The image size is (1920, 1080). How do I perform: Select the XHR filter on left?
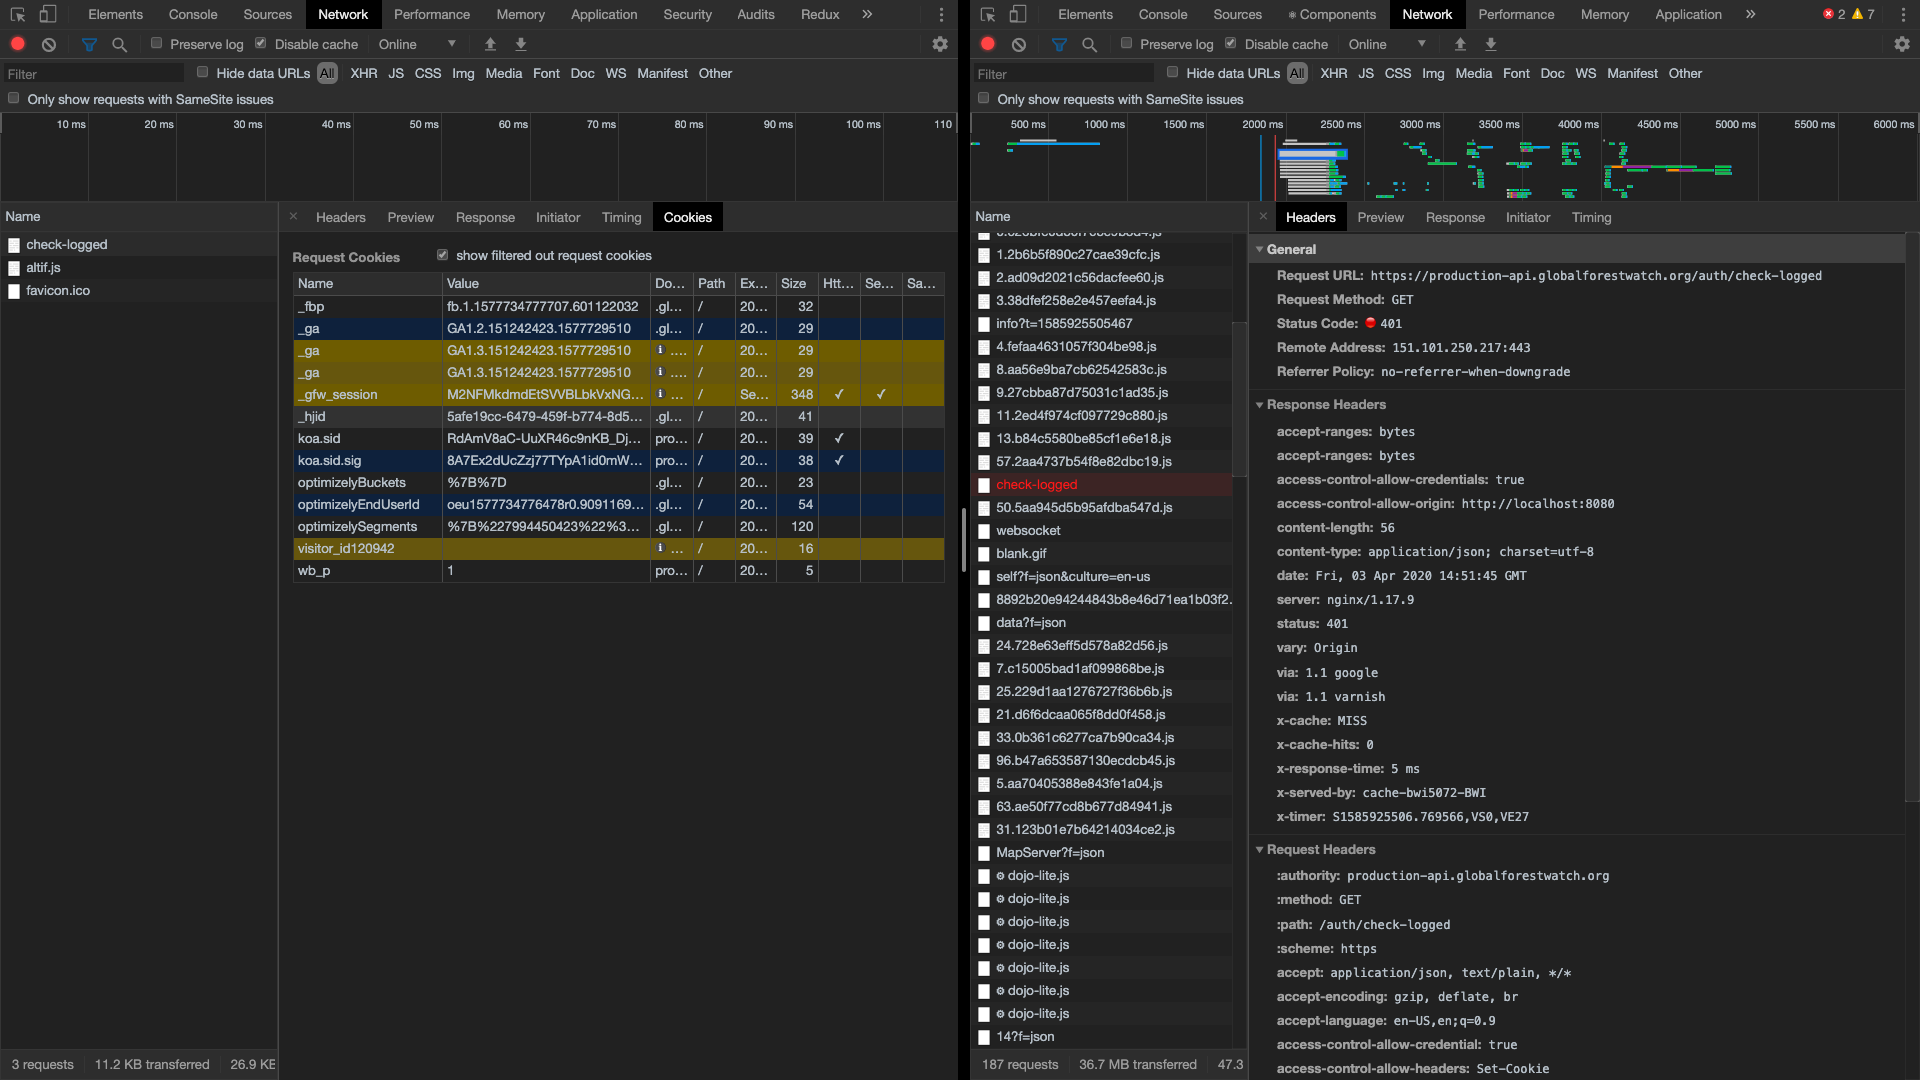pos(363,73)
